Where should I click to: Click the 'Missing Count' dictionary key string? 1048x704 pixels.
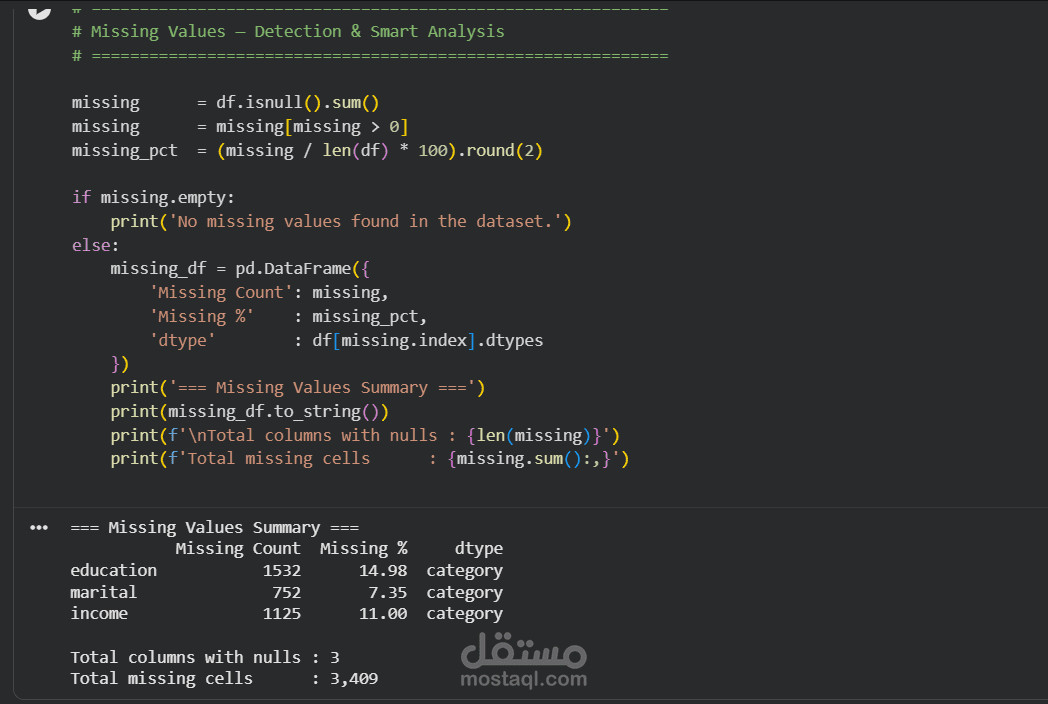(x=221, y=293)
